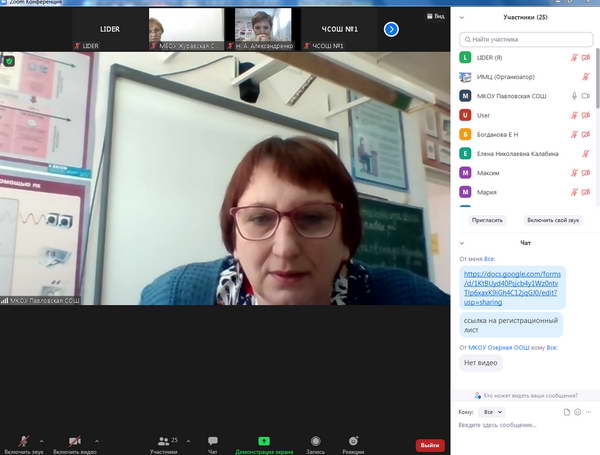Click the ИМЦ organizer avatar image
This screenshot has height=455, width=600.
click(x=465, y=77)
